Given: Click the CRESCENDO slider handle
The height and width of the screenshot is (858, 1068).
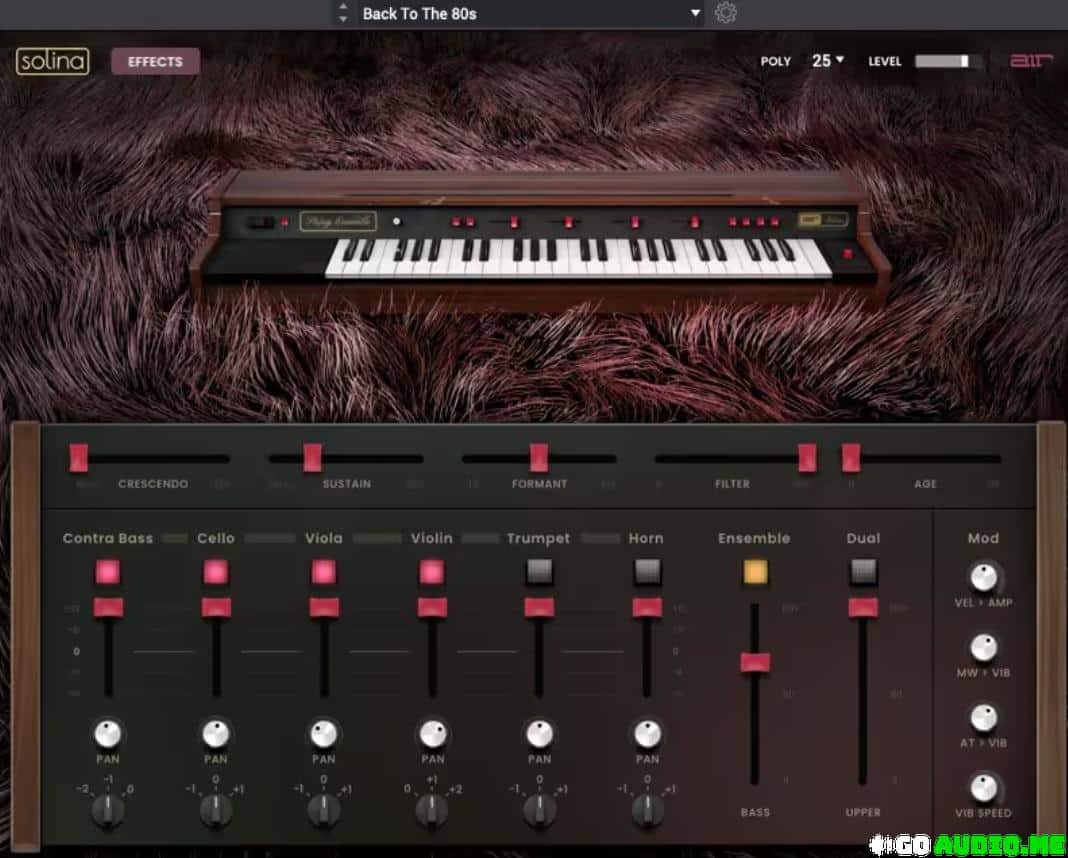Looking at the screenshot, I should tap(78, 458).
